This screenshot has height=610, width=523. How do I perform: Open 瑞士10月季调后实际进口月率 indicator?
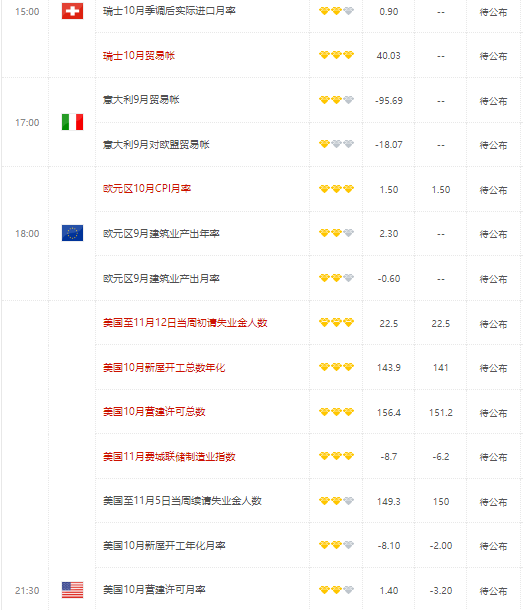point(169,11)
